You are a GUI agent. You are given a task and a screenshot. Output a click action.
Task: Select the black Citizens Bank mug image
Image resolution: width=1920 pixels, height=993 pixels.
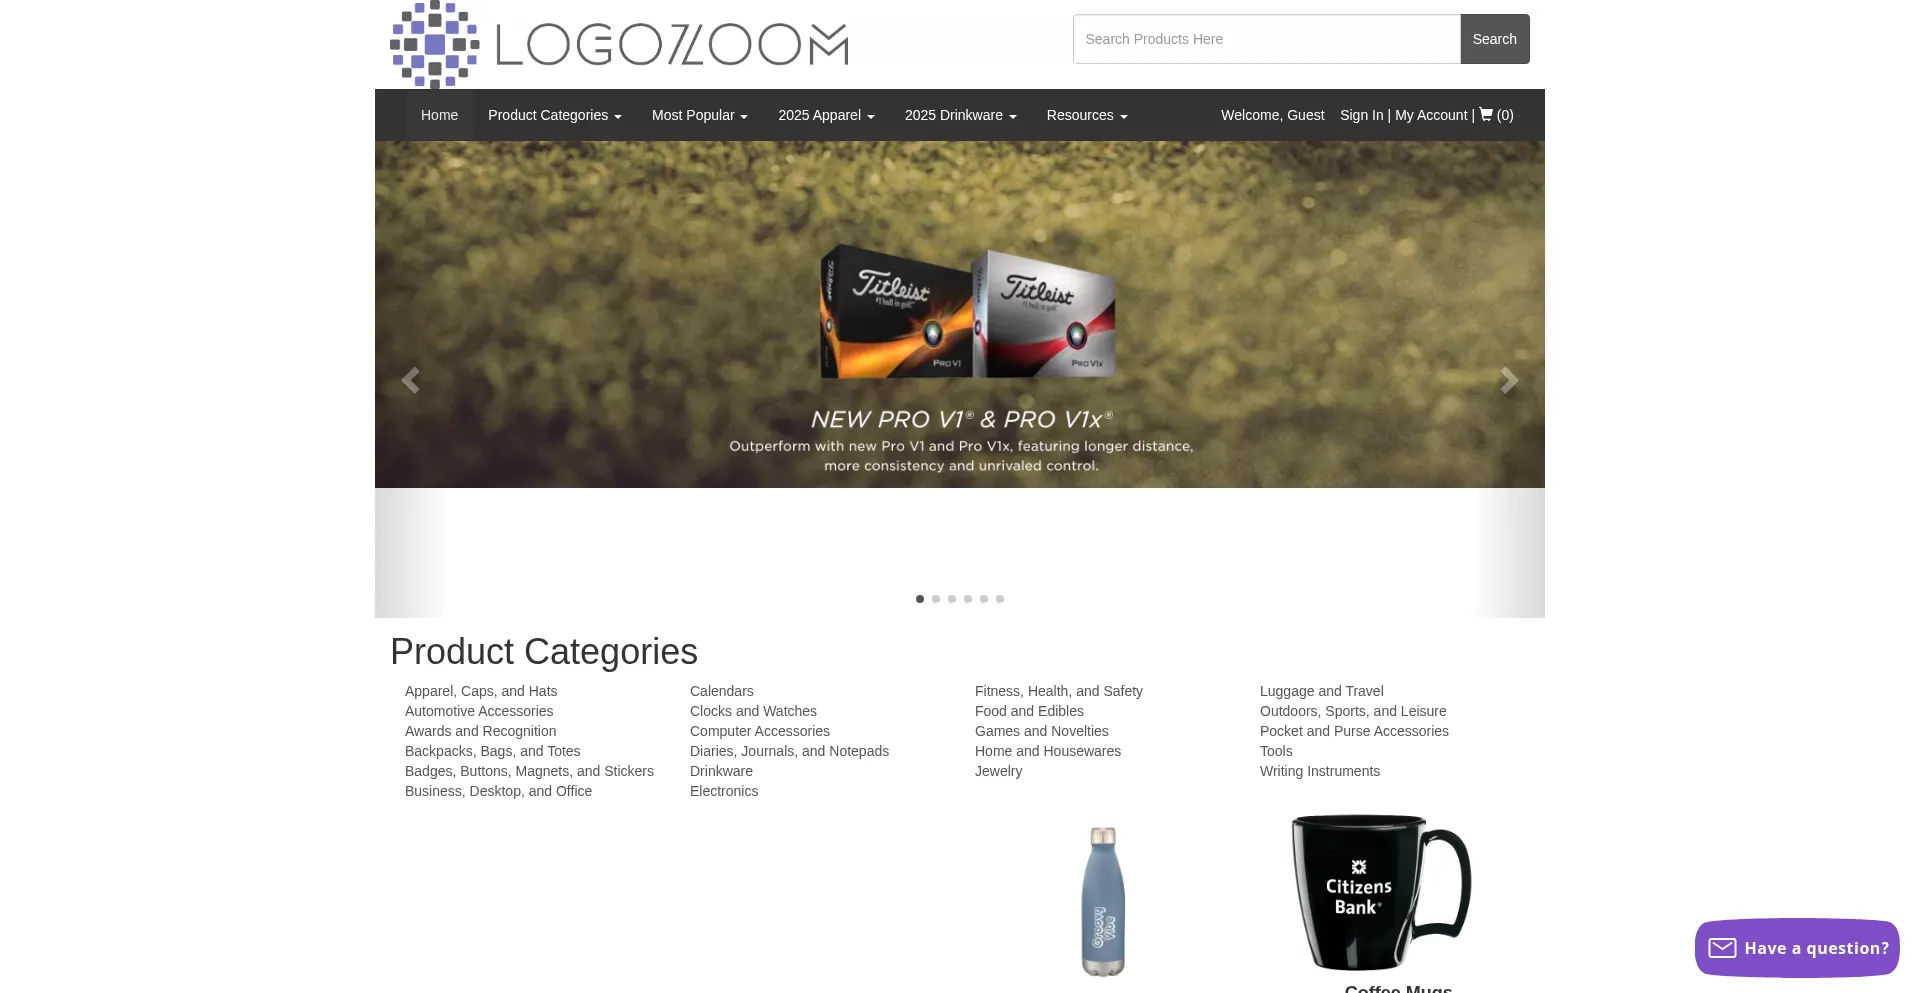coord(1382,892)
